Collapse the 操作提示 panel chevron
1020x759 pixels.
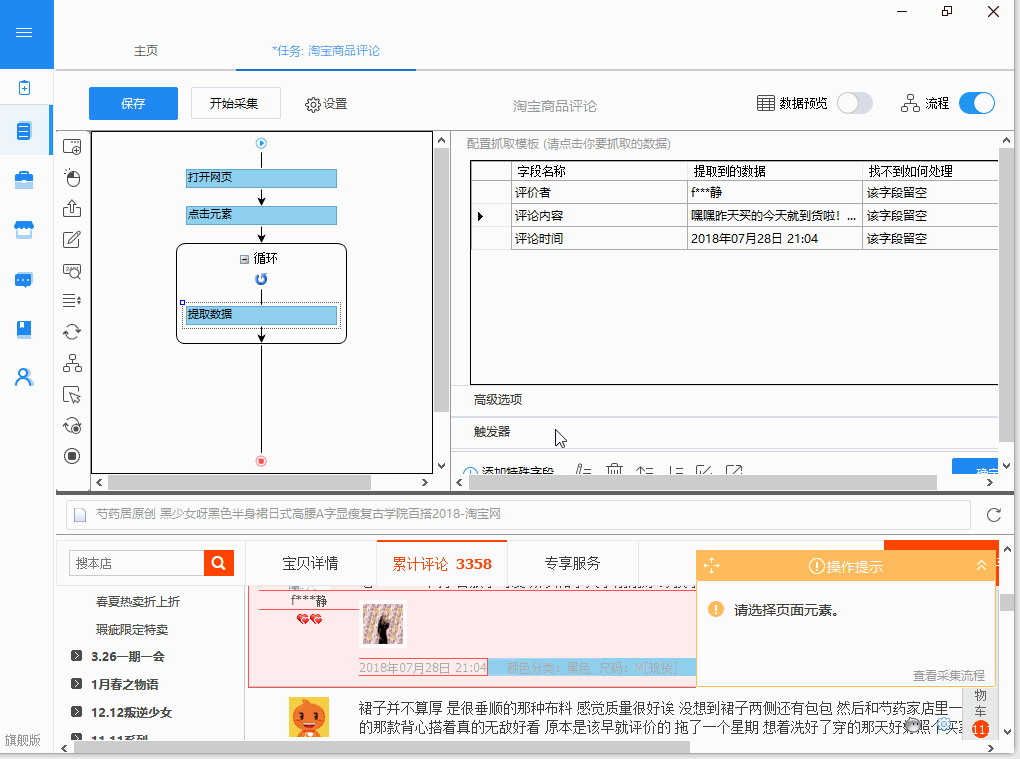(x=982, y=565)
